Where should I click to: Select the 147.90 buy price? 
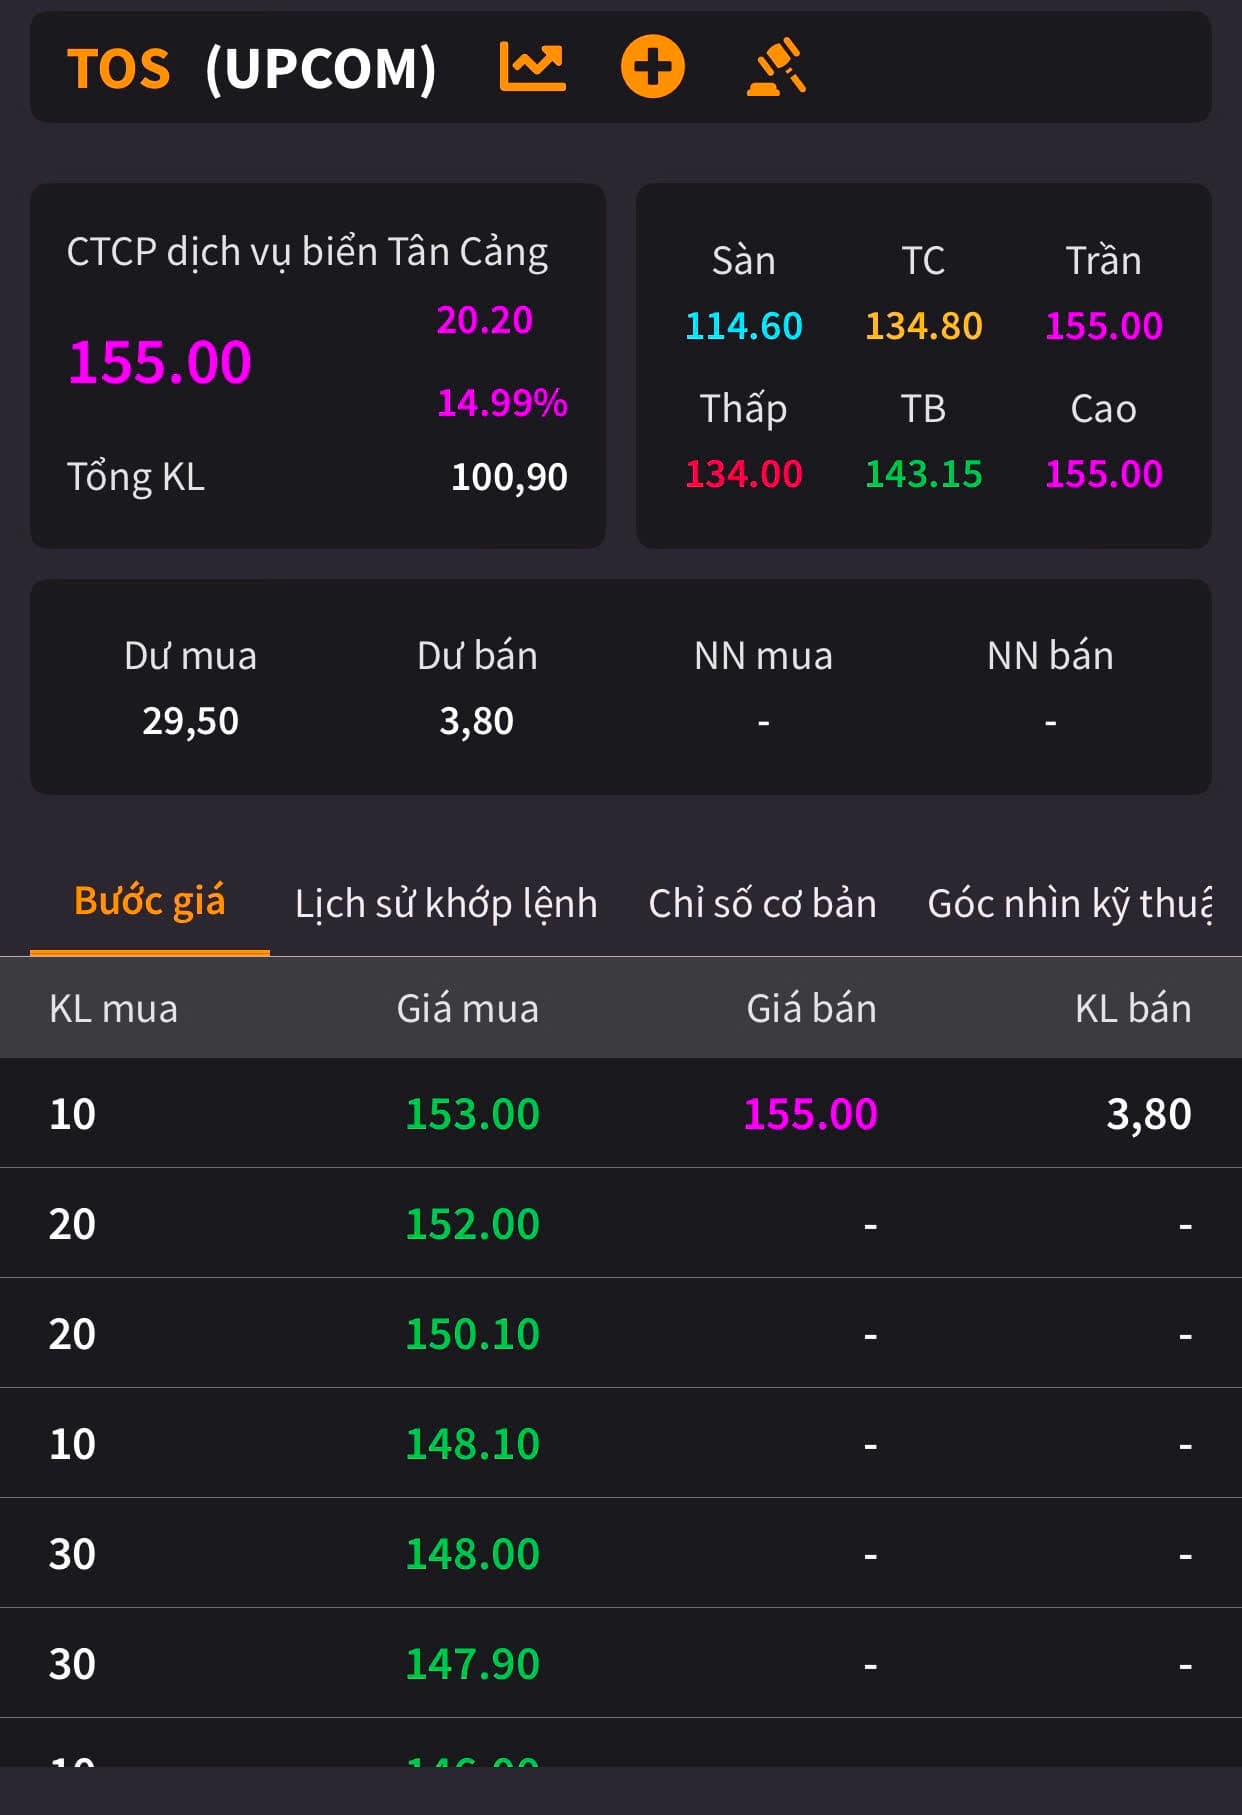pyautogui.click(x=472, y=1664)
